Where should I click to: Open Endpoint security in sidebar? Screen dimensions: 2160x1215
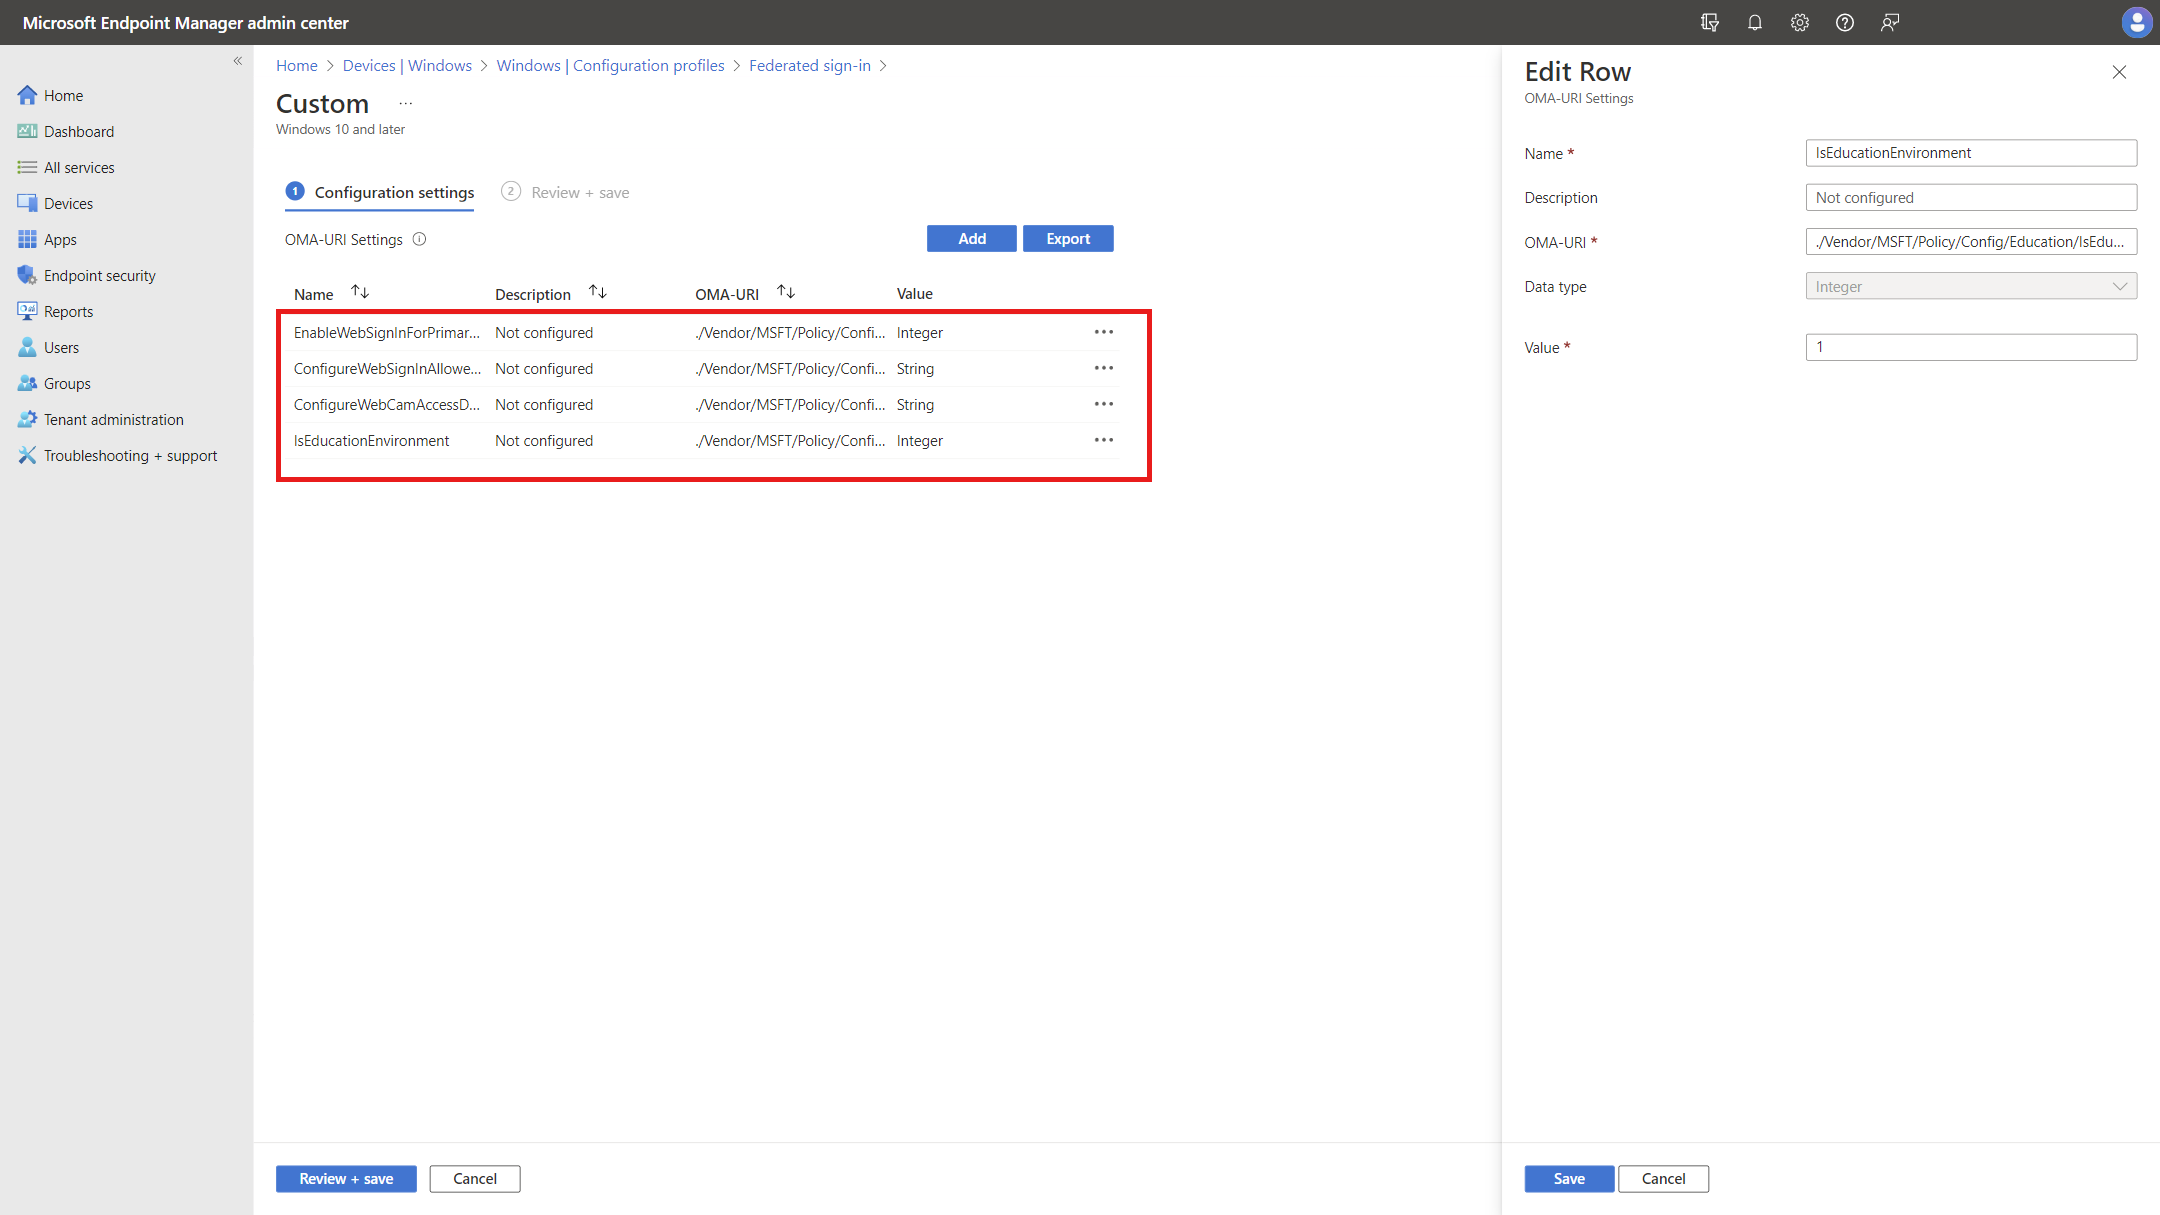point(99,275)
